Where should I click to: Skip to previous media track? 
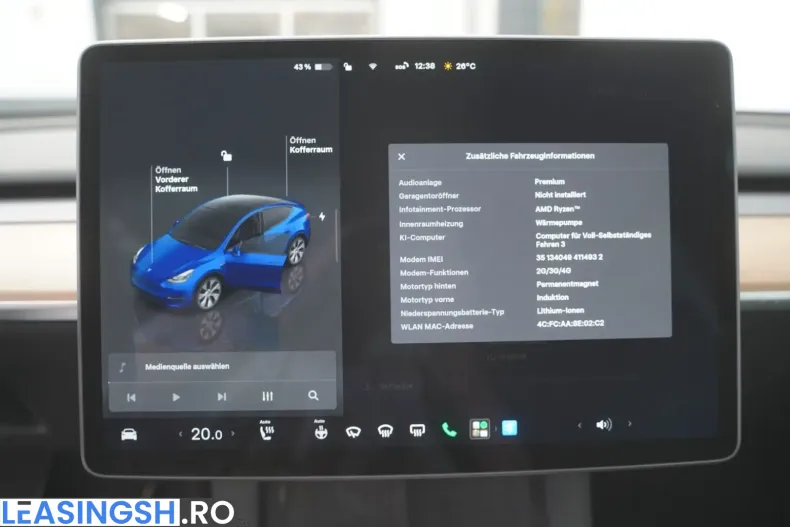131,398
